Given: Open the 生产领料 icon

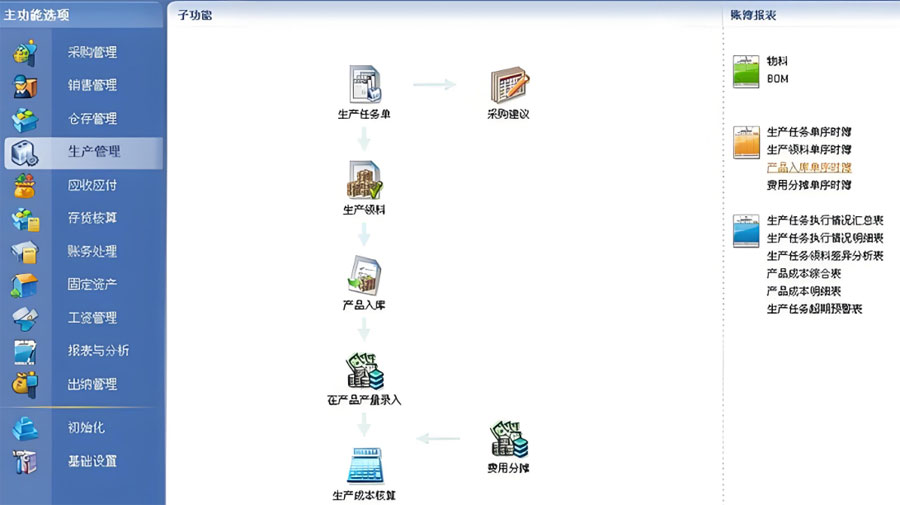Looking at the screenshot, I should [364, 180].
